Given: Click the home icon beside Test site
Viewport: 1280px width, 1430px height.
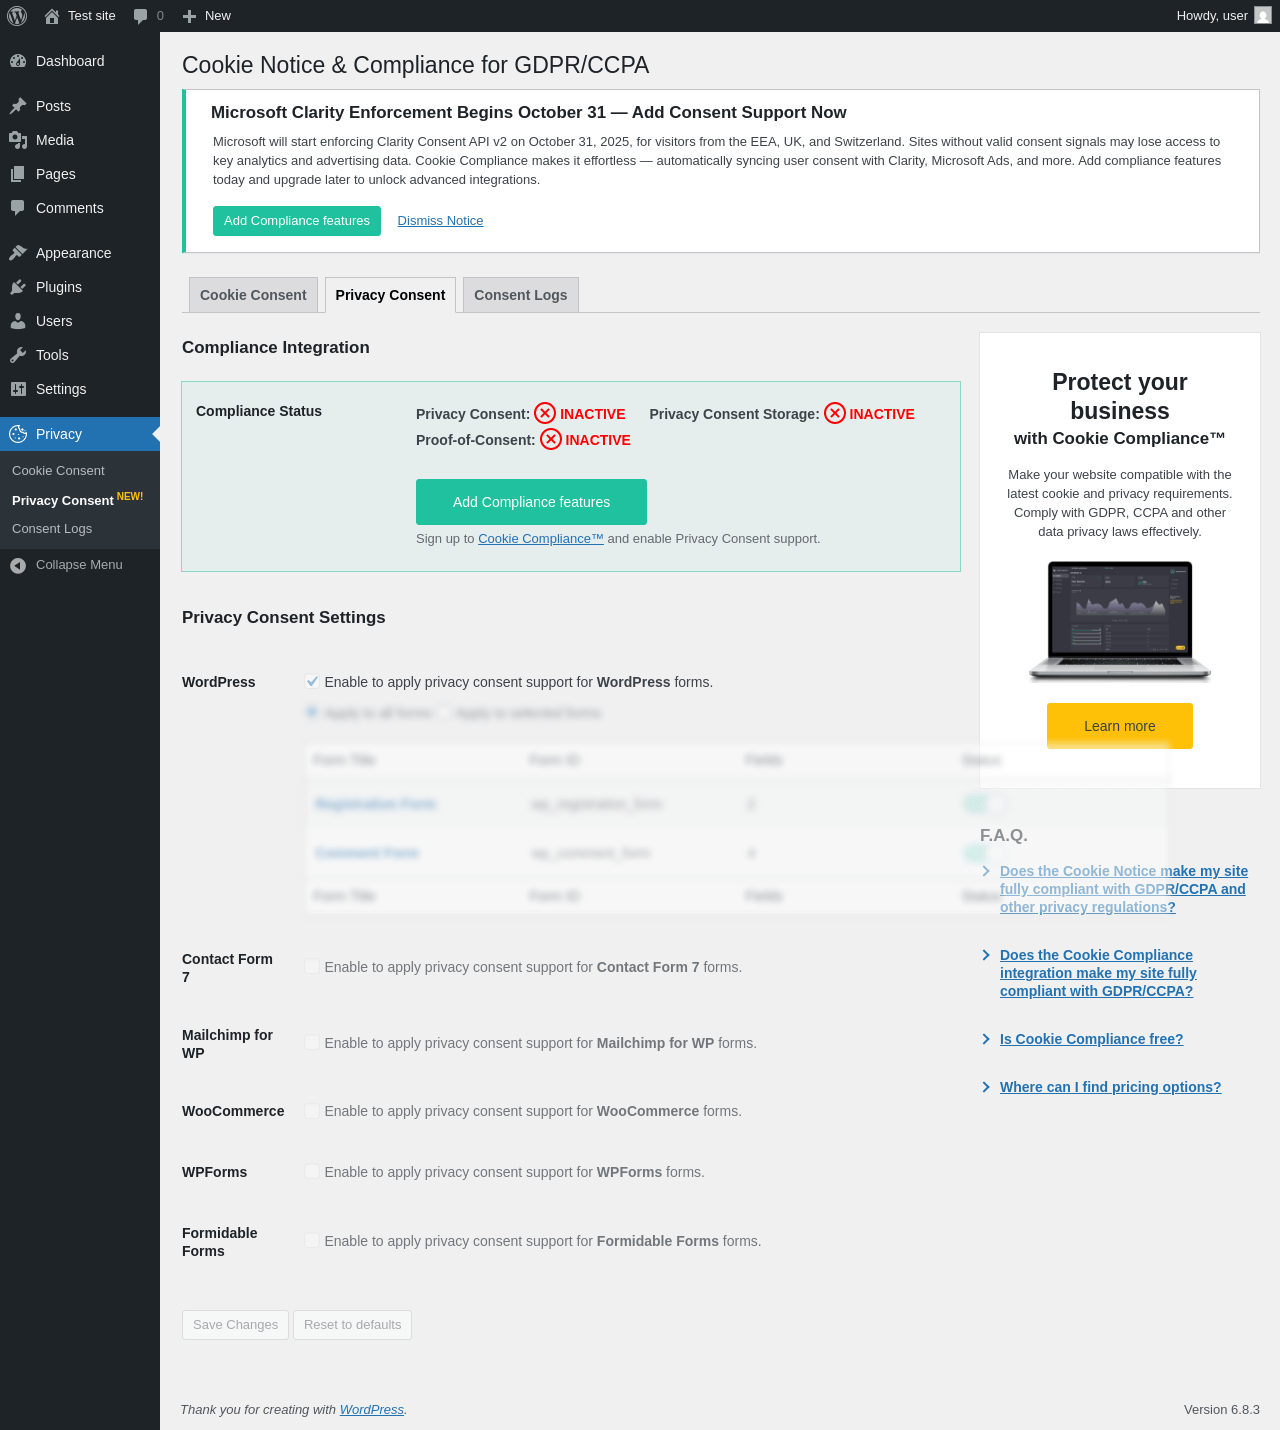Looking at the screenshot, I should [x=52, y=16].
